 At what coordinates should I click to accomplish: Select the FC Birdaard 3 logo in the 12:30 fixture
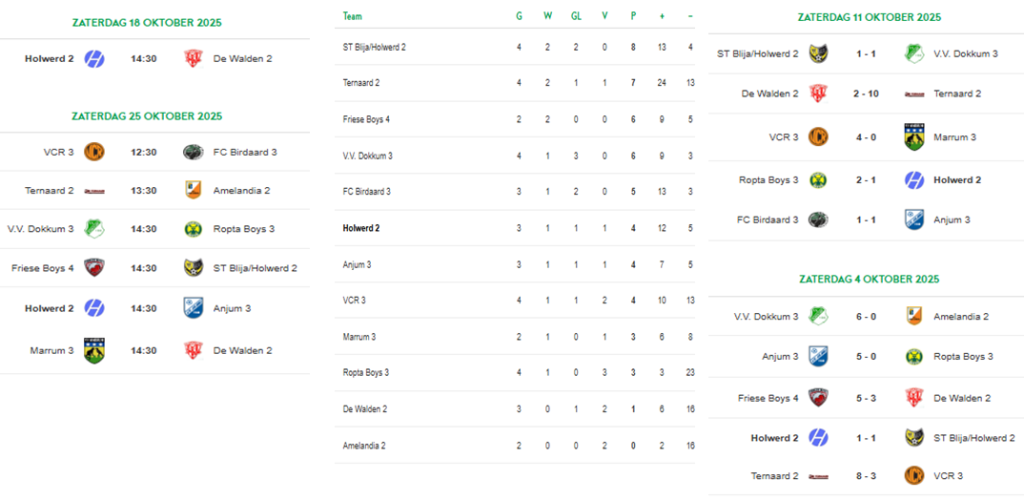point(193,152)
